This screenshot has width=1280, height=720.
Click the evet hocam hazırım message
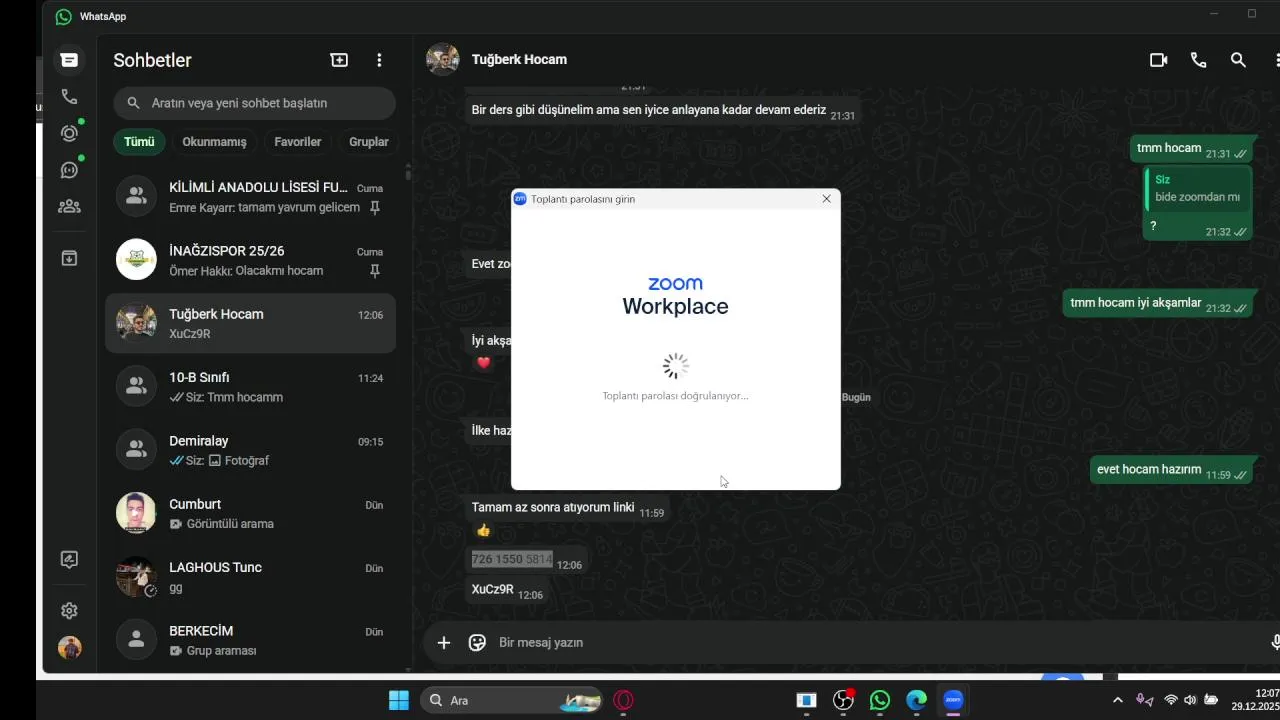tap(1172, 471)
